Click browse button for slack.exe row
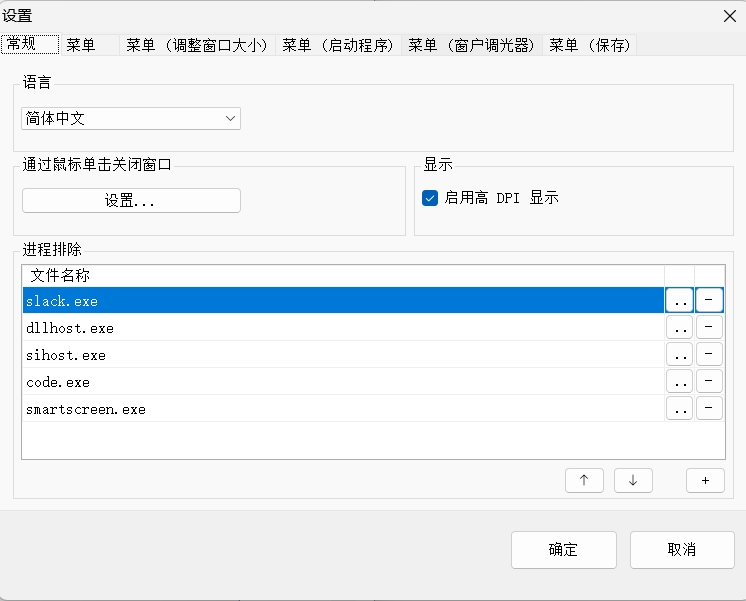This screenshot has width=746, height=601. [679, 301]
